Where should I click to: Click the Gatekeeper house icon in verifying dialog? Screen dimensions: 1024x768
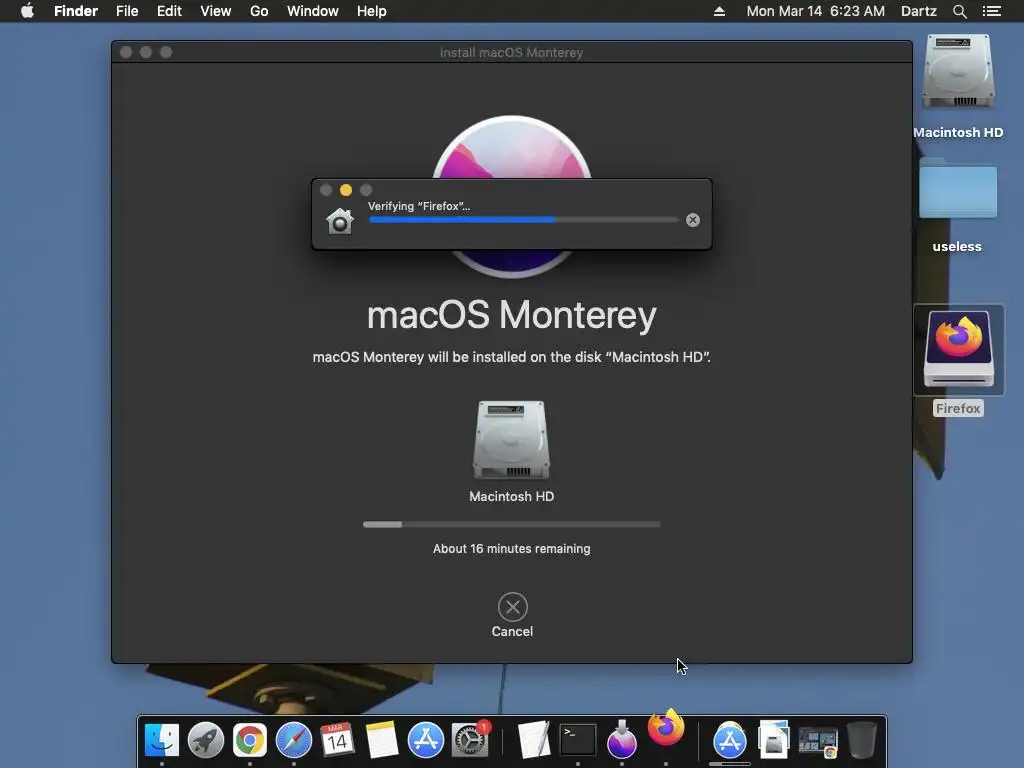pyautogui.click(x=340, y=221)
